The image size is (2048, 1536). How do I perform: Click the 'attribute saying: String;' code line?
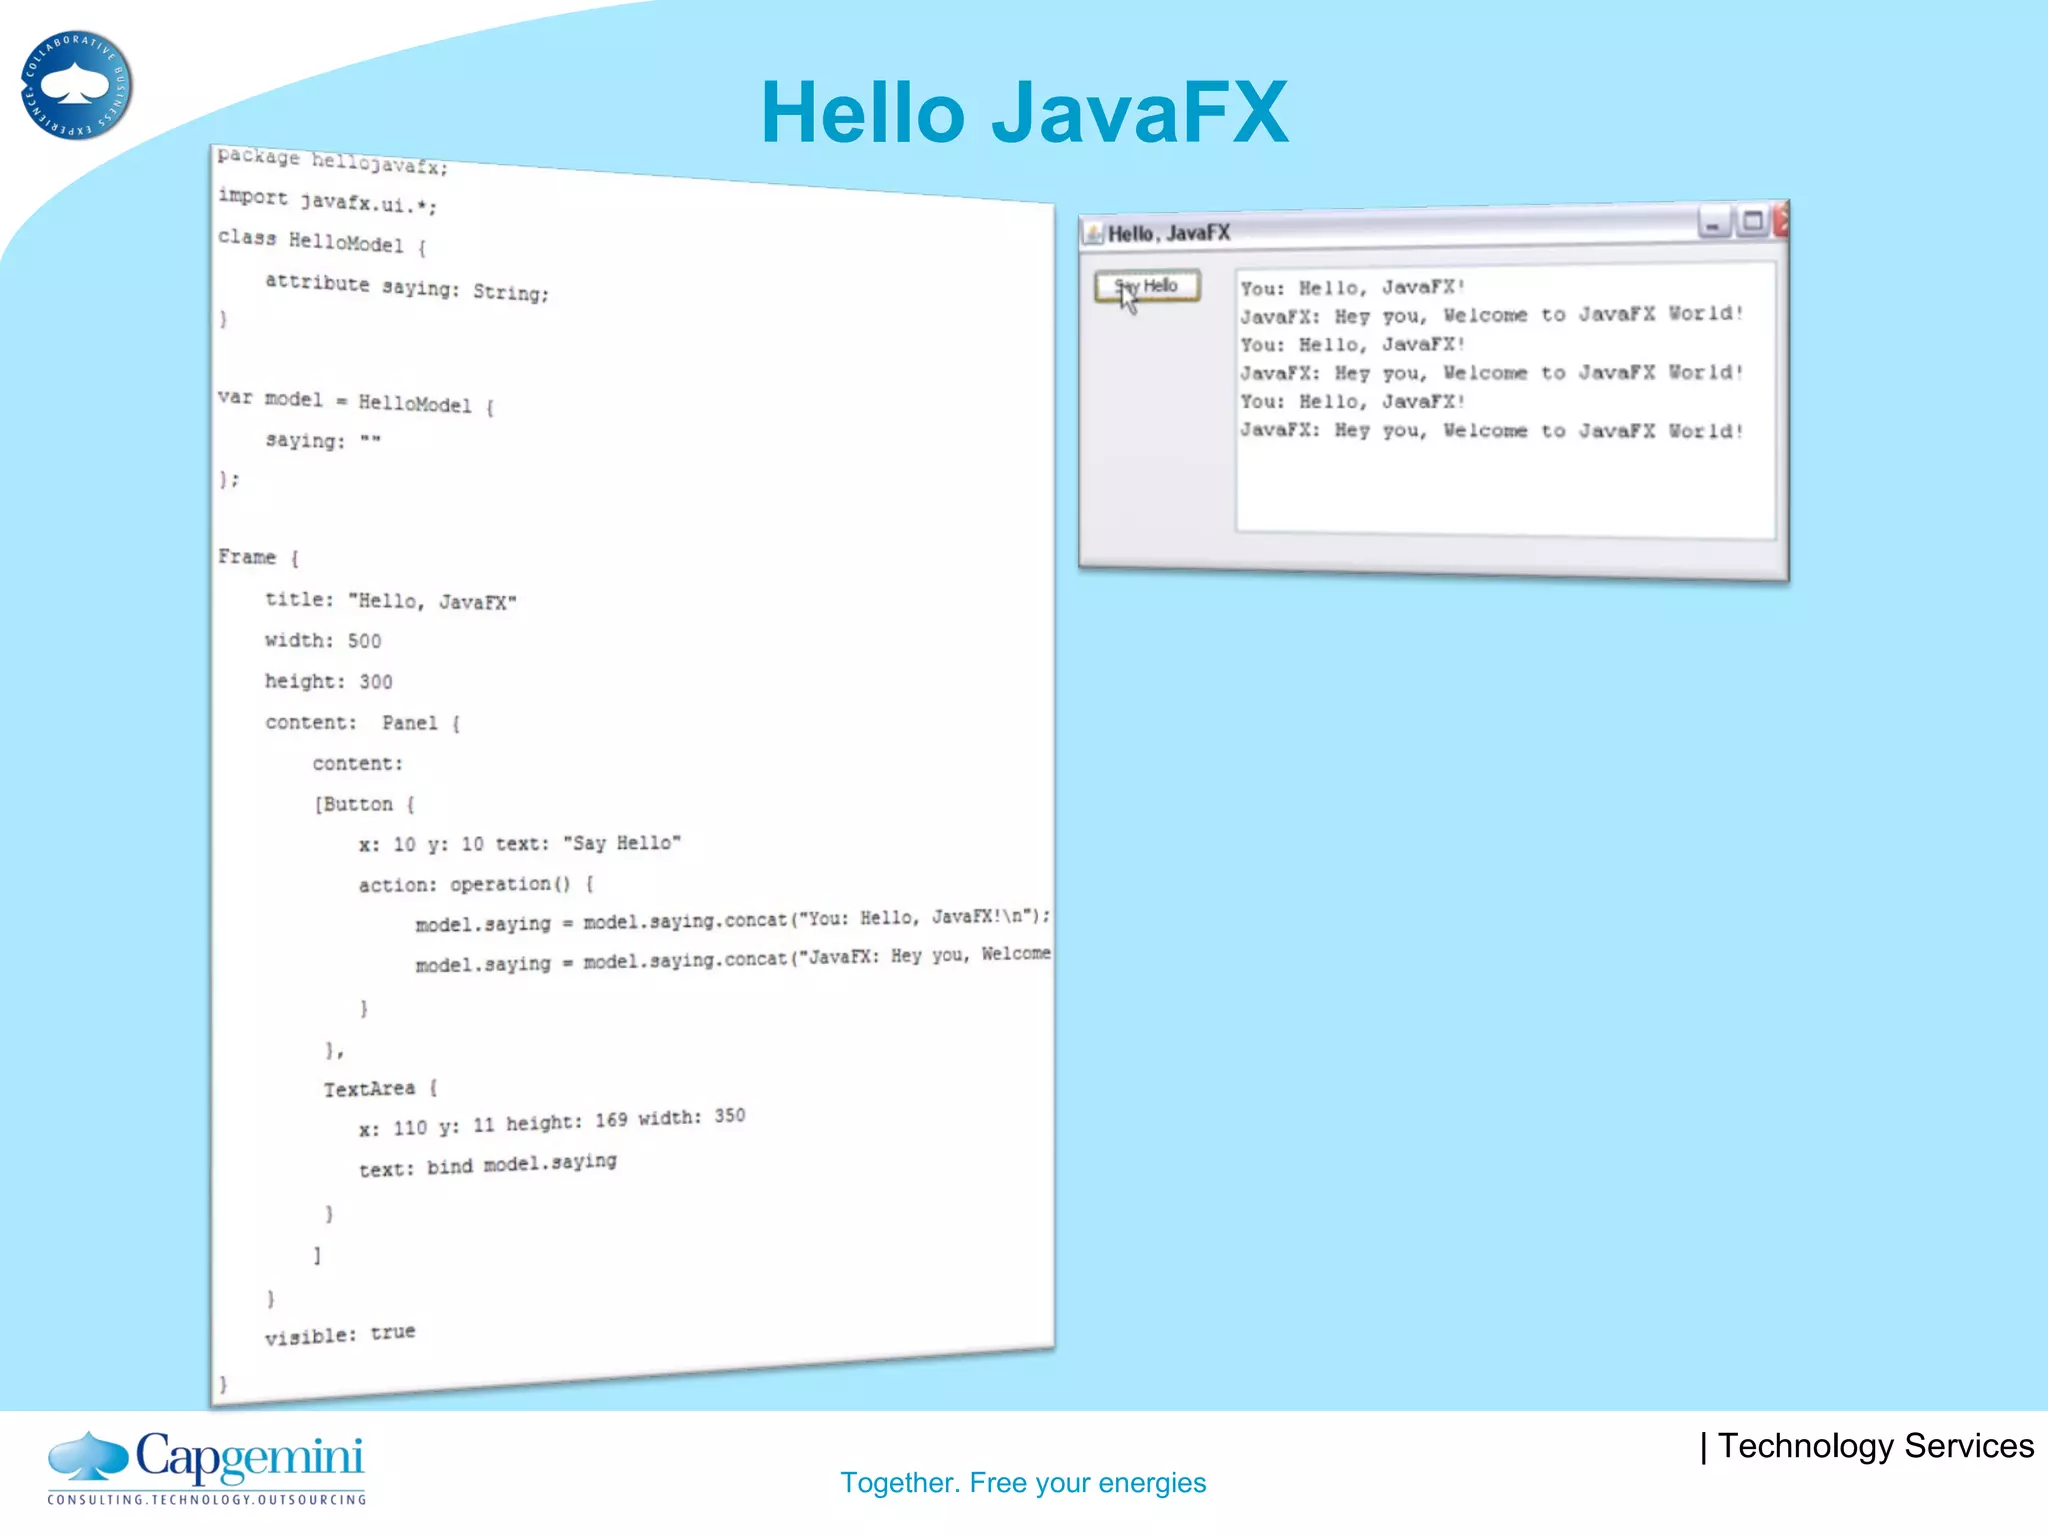tap(407, 287)
